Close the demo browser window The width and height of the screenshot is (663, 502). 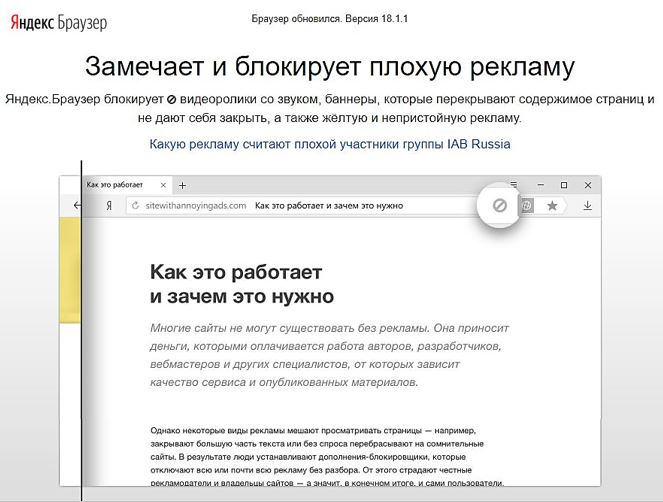click(x=588, y=185)
